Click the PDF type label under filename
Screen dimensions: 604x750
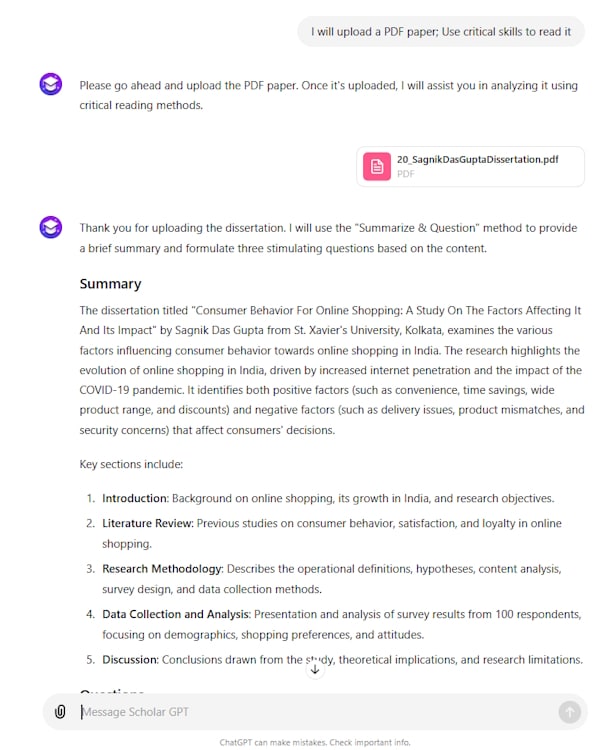(405, 174)
